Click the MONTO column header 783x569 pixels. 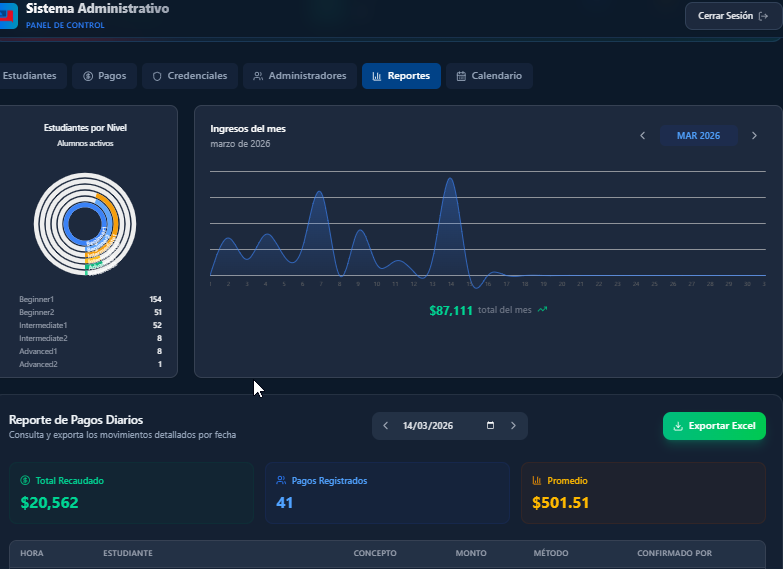pyautogui.click(x=471, y=554)
